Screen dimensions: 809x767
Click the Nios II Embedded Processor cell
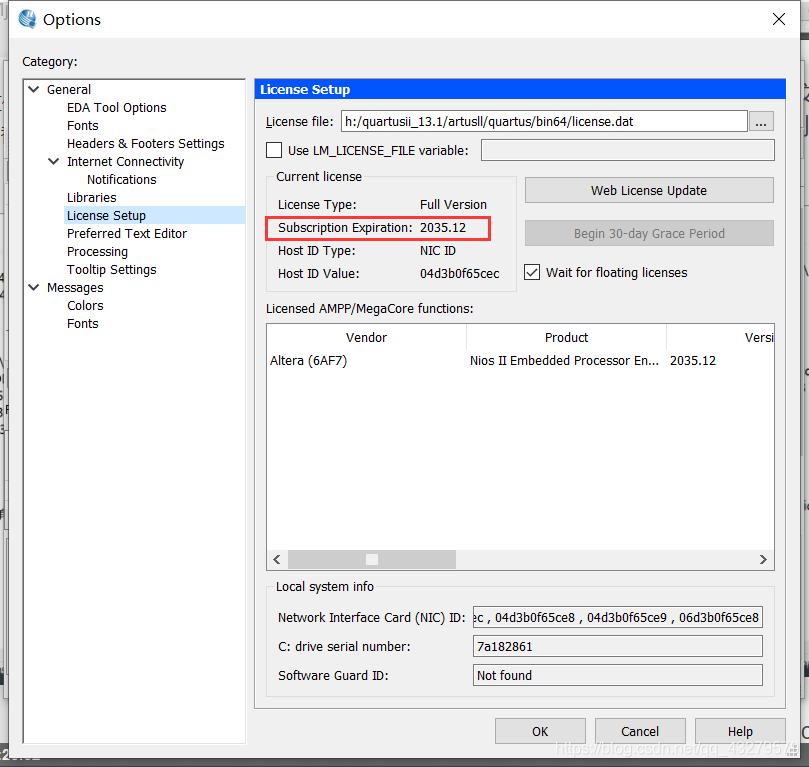coord(564,361)
